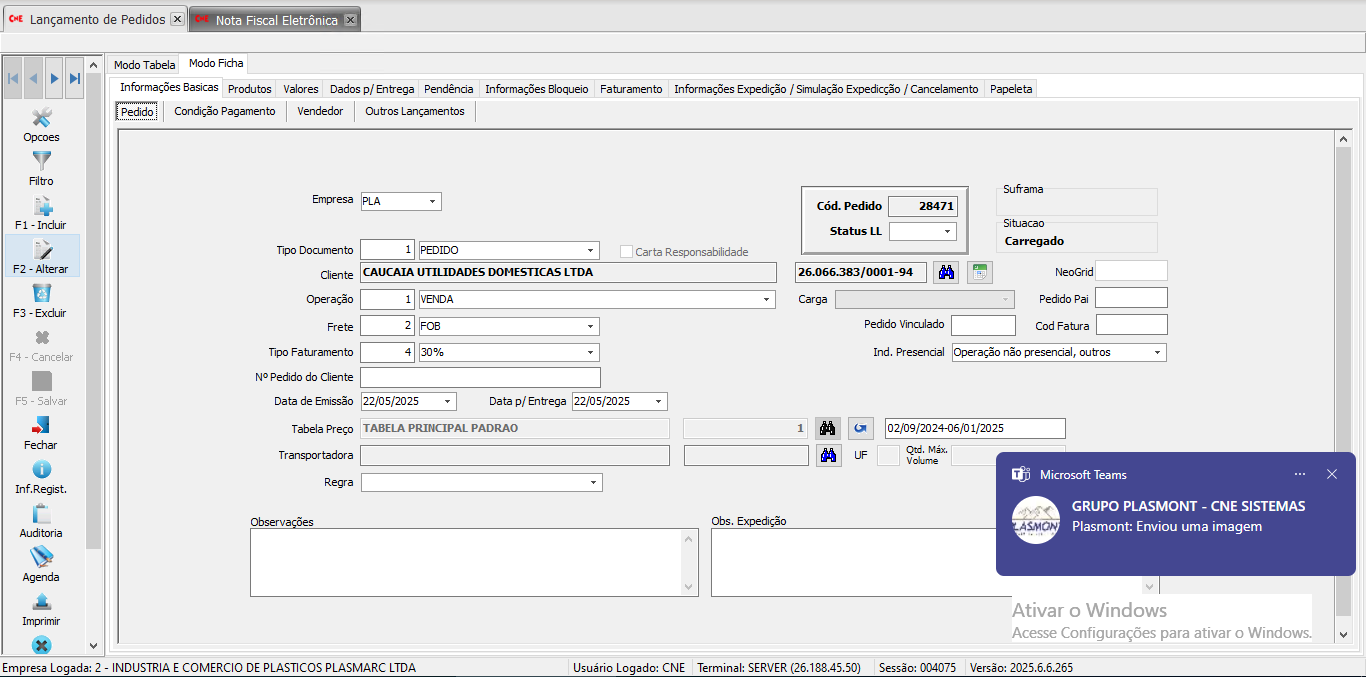Expand the Empresa dropdown
The image size is (1366, 677).
(x=433, y=201)
